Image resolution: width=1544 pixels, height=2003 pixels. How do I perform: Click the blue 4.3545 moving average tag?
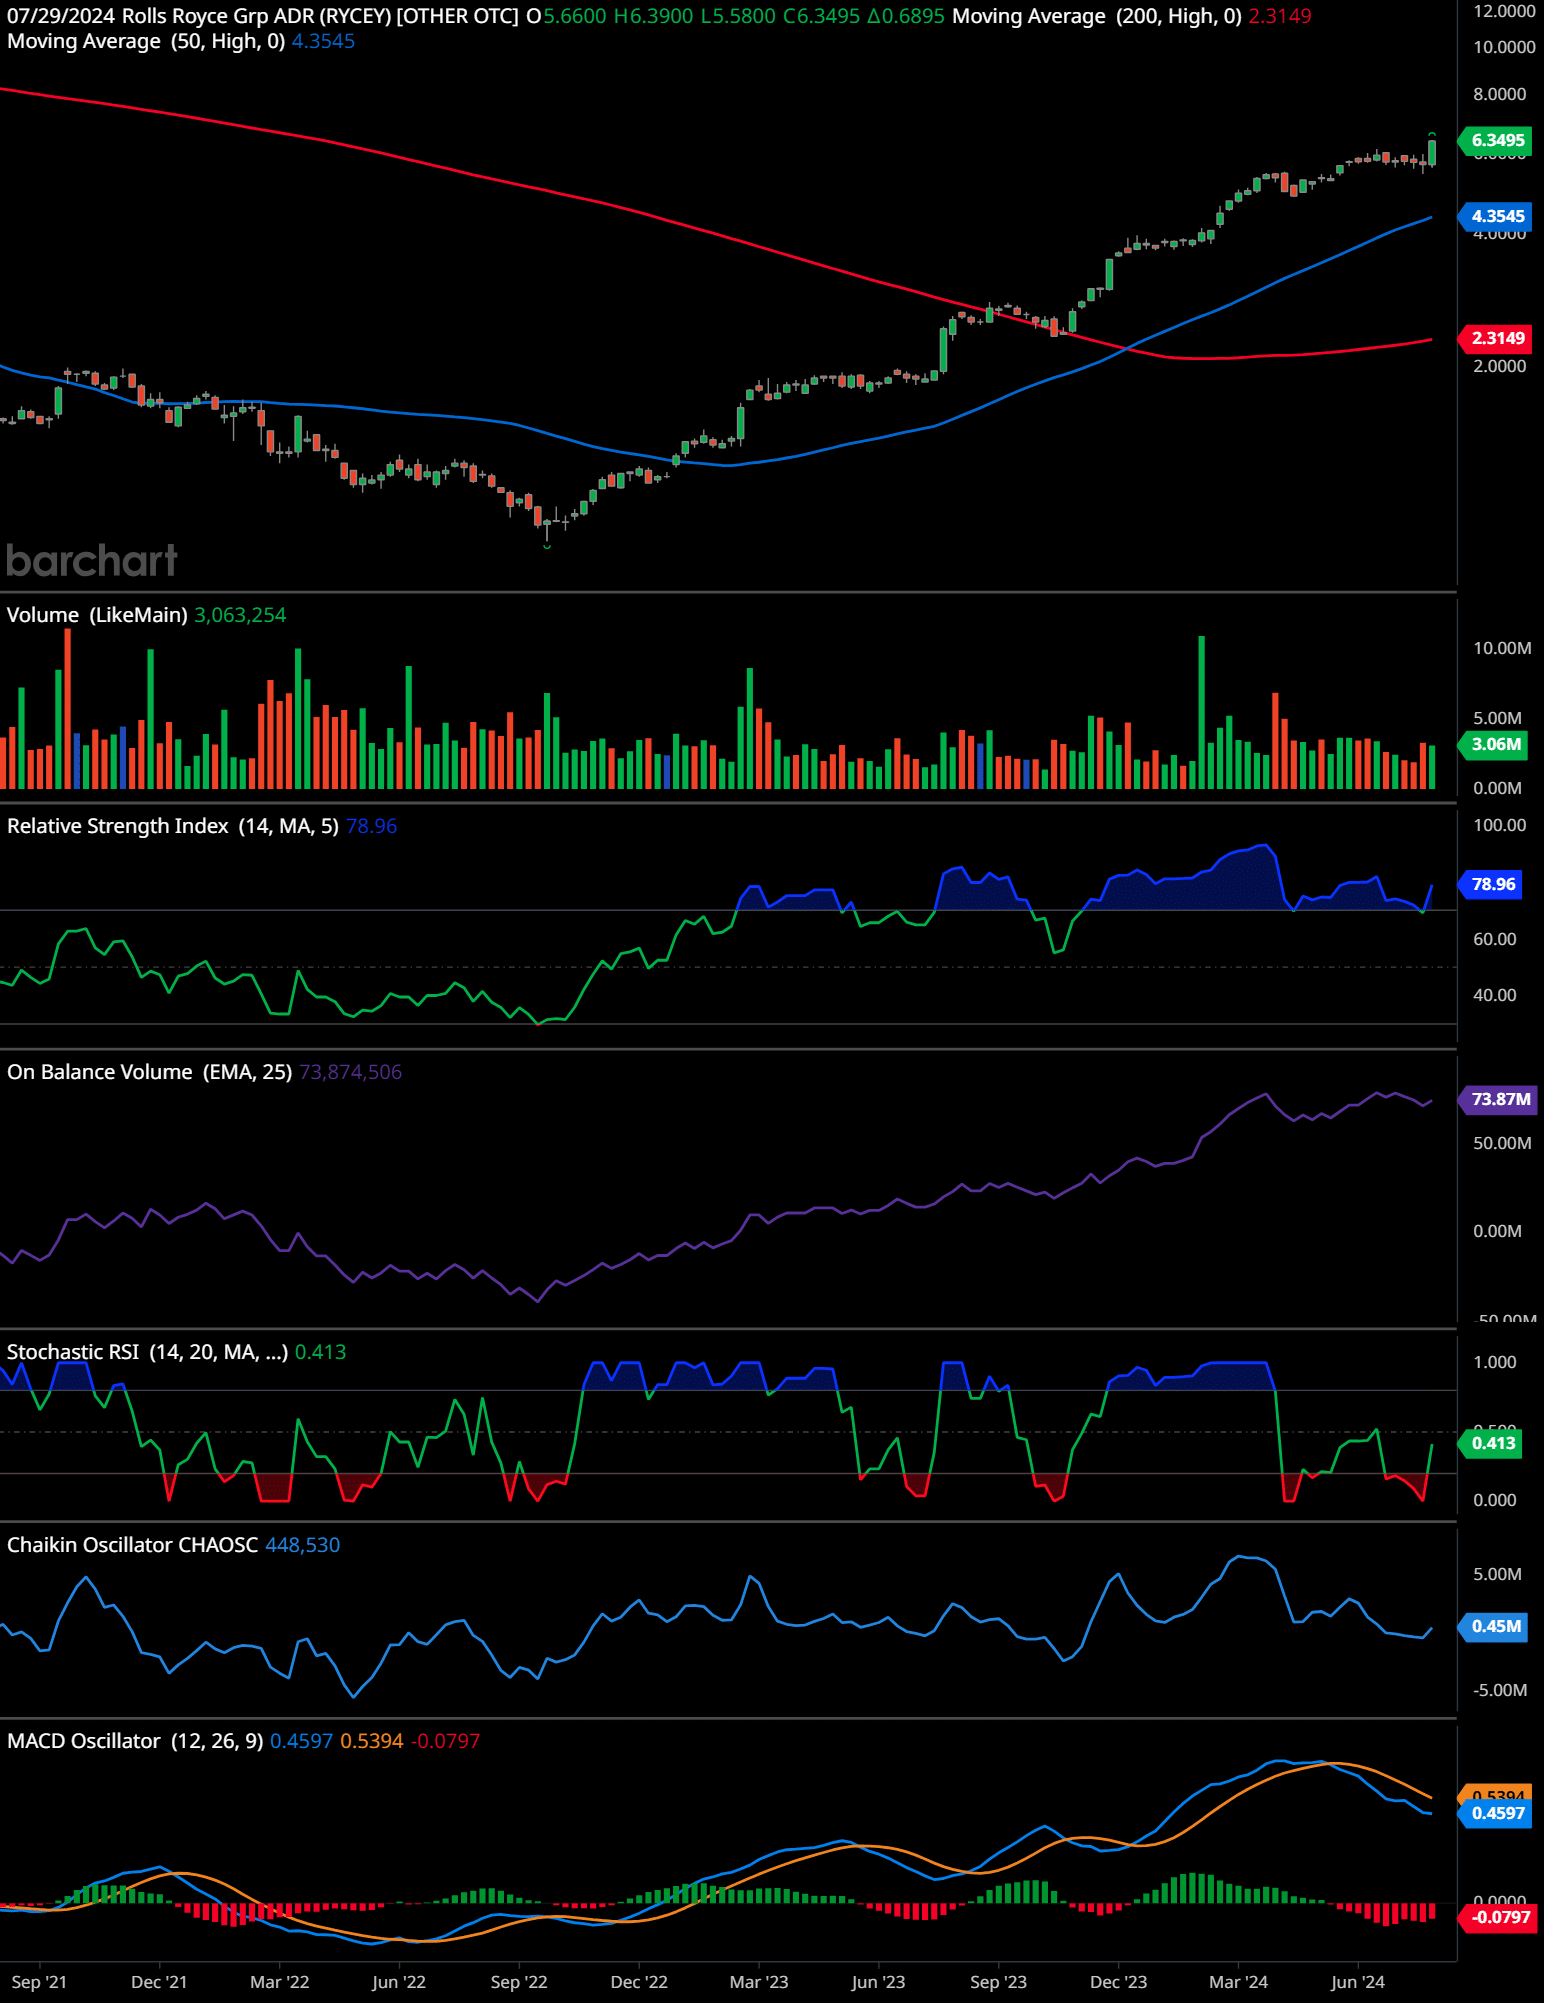1496,216
